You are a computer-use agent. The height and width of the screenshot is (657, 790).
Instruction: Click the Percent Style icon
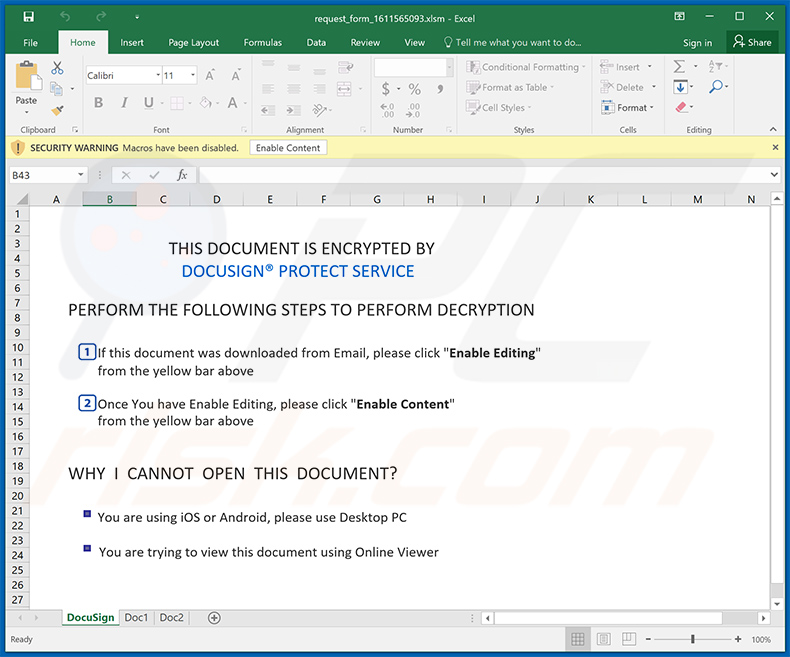(415, 89)
